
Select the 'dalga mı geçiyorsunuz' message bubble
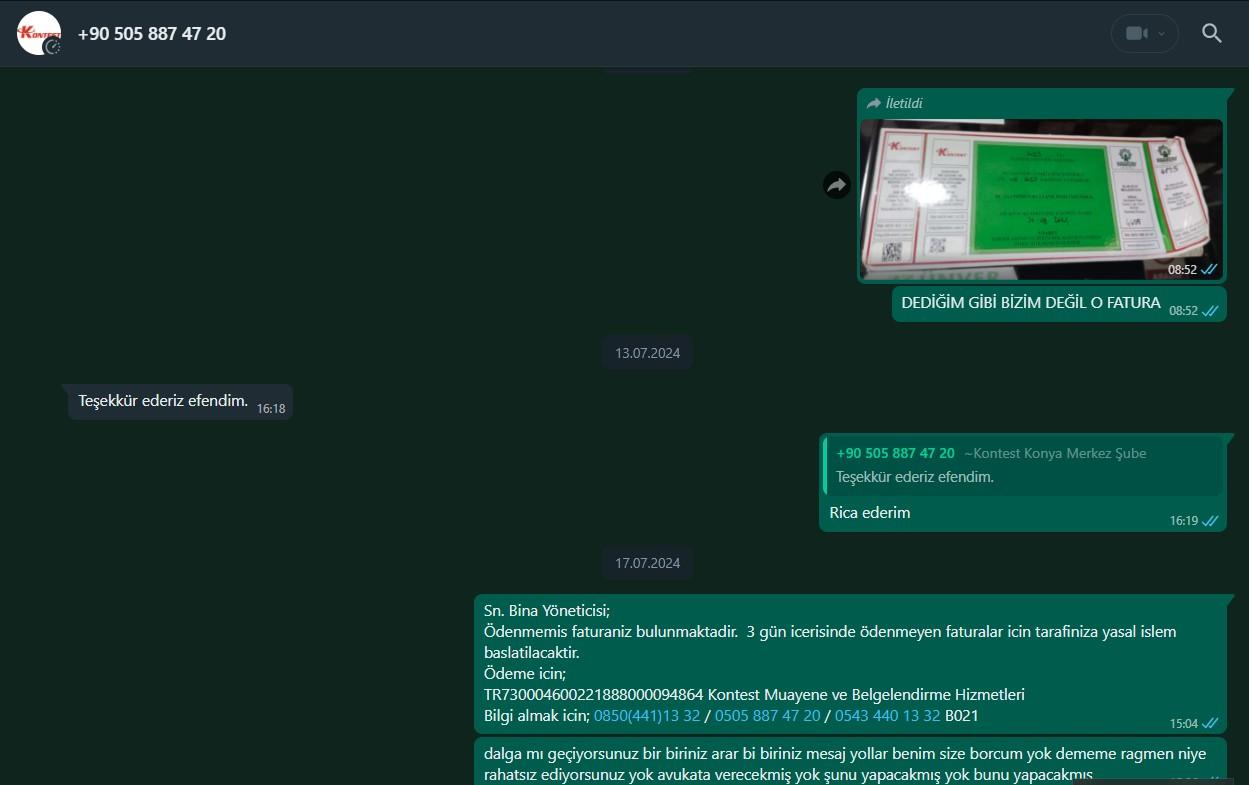pyautogui.click(x=844, y=764)
